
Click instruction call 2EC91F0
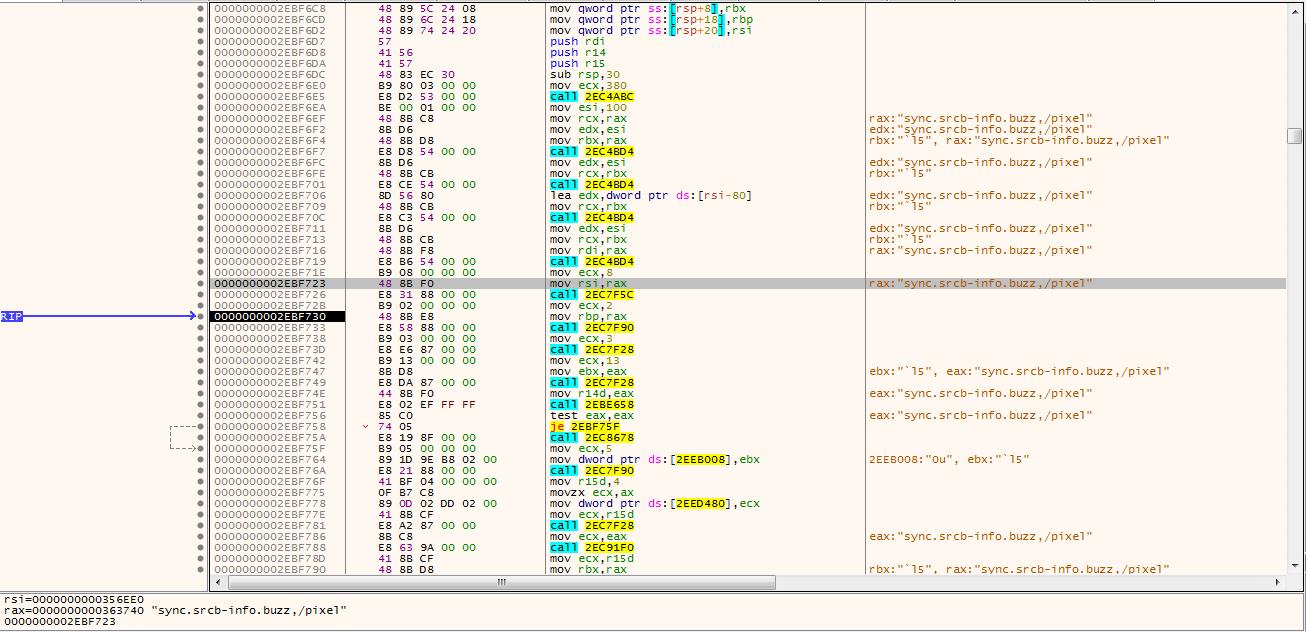tap(592, 547)
